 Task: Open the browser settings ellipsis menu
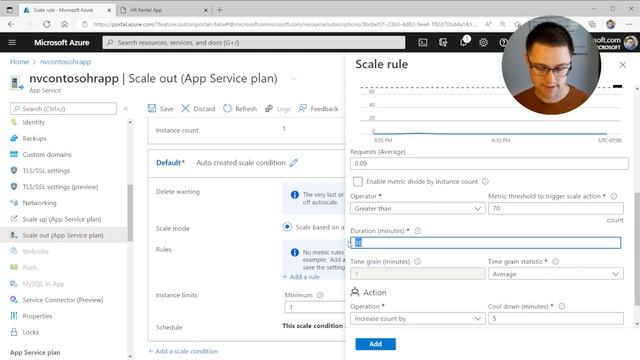[629, 24]
